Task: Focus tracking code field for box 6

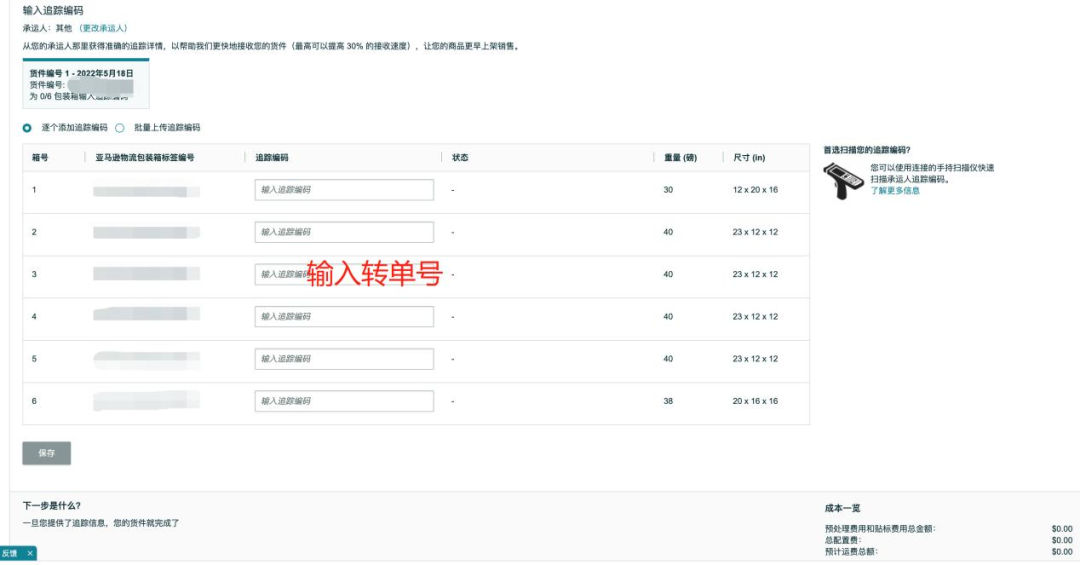Action: coord(344,401)
